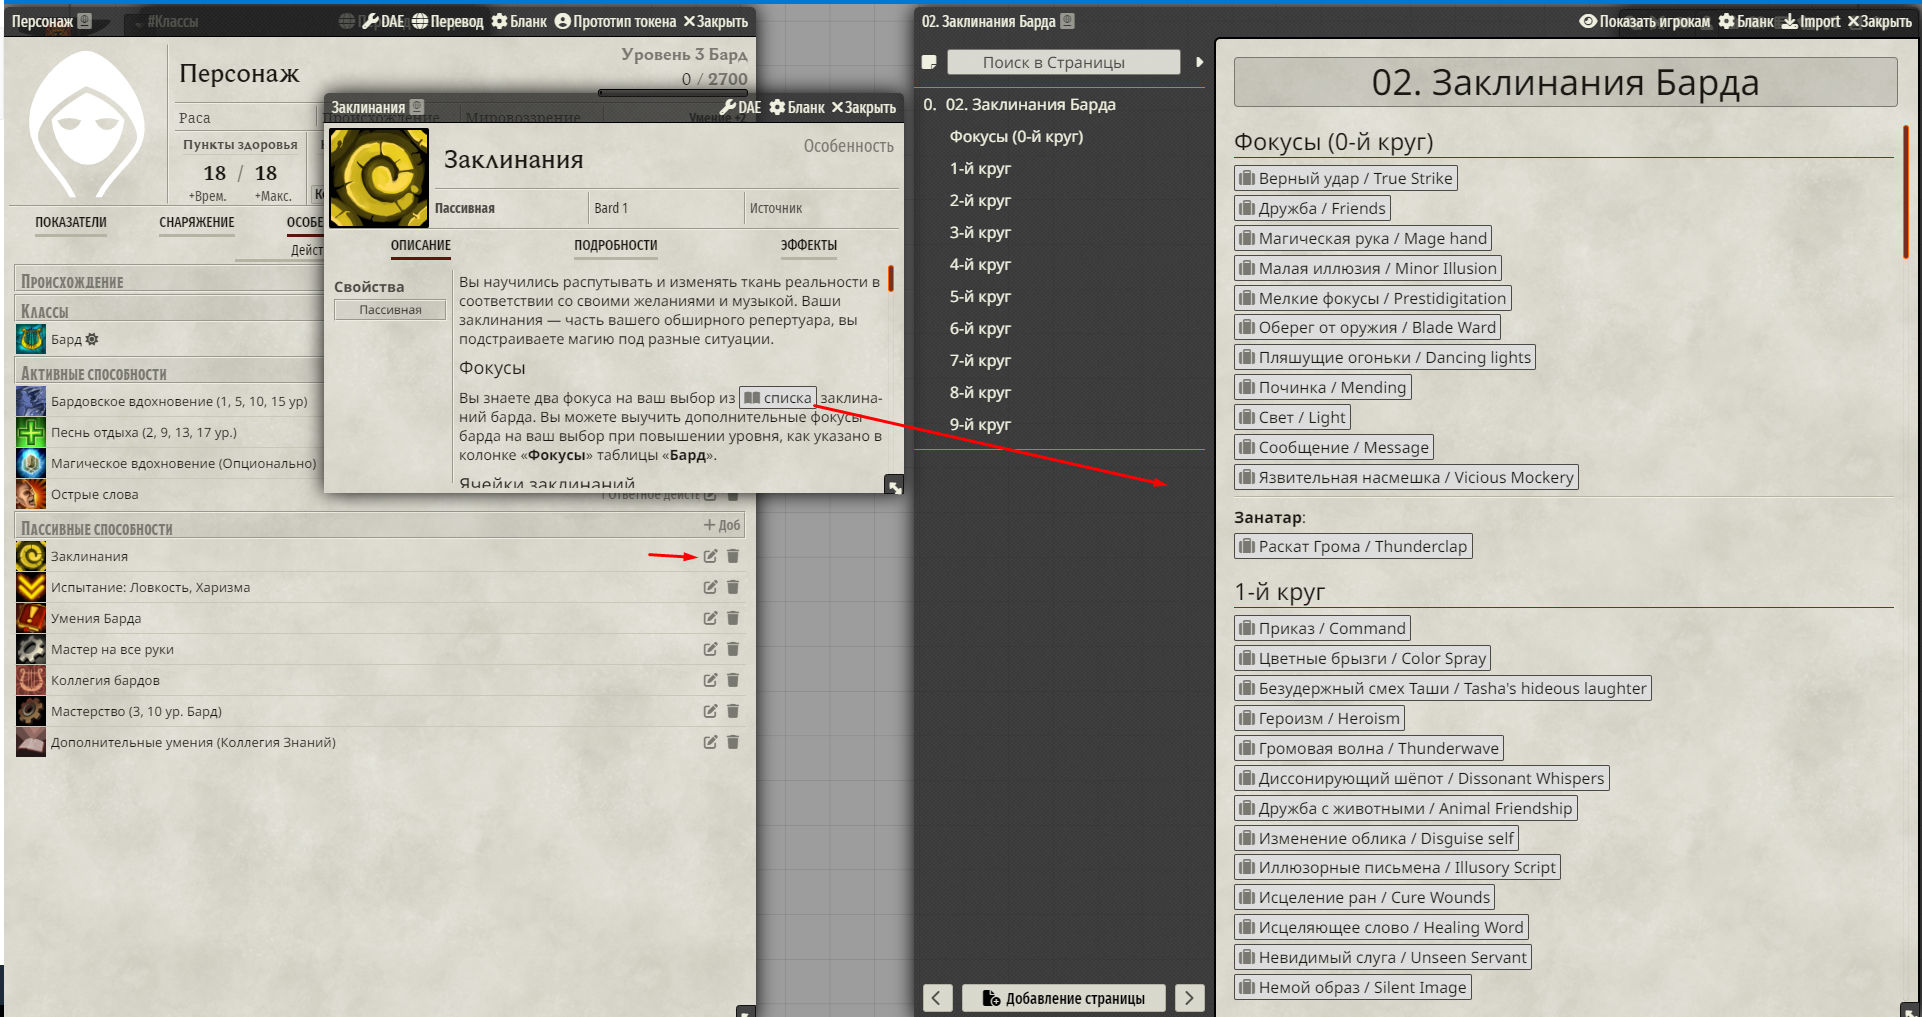1922x1017 pixels.
Task: Switch to the Показатели tab
Action: click(x=71, y=222)
